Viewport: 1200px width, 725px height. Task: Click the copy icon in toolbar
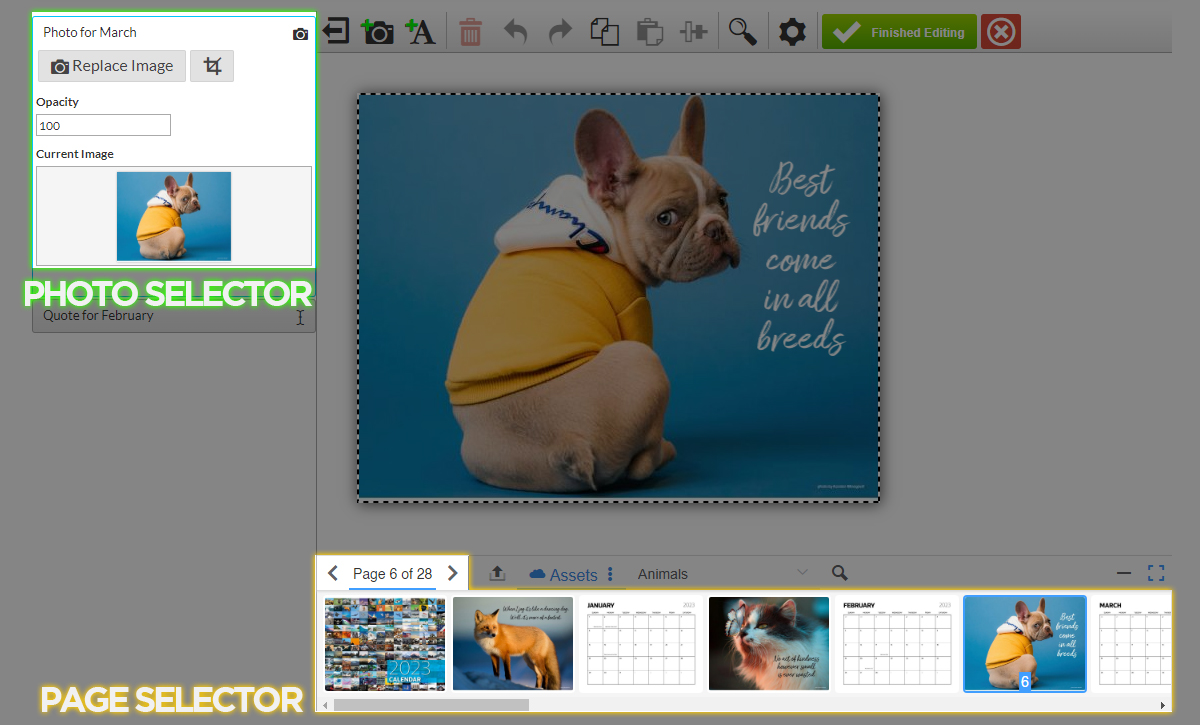click(x=604, y=32)
